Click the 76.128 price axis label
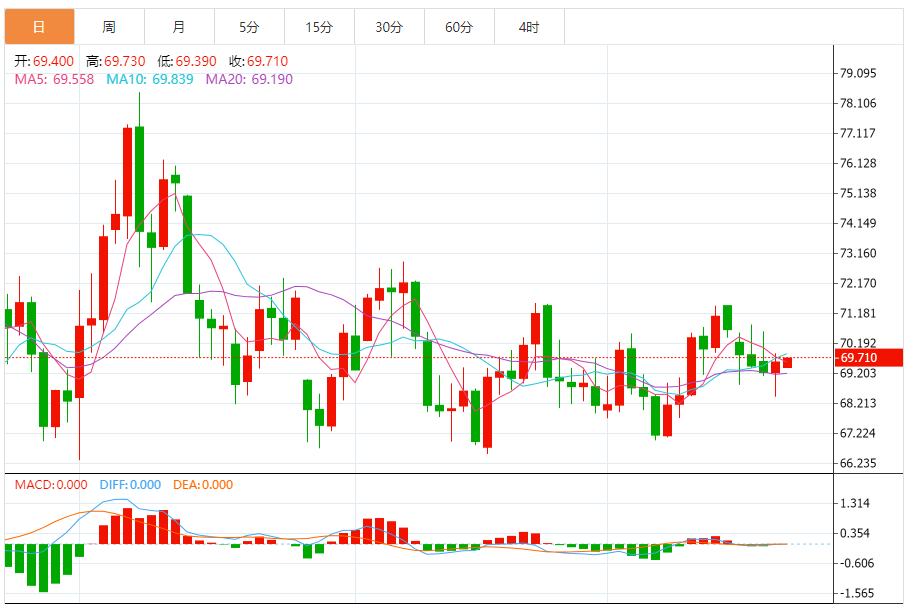Screen dimensions: 910x604 [858, 163]
